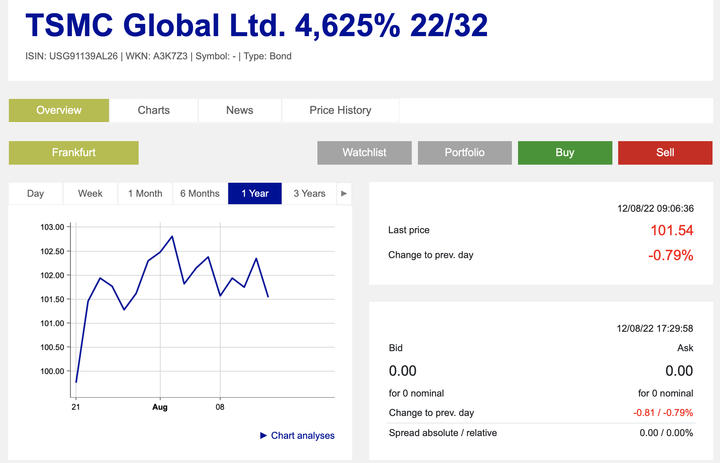Set chart range to Week

(x=90, y=193)
